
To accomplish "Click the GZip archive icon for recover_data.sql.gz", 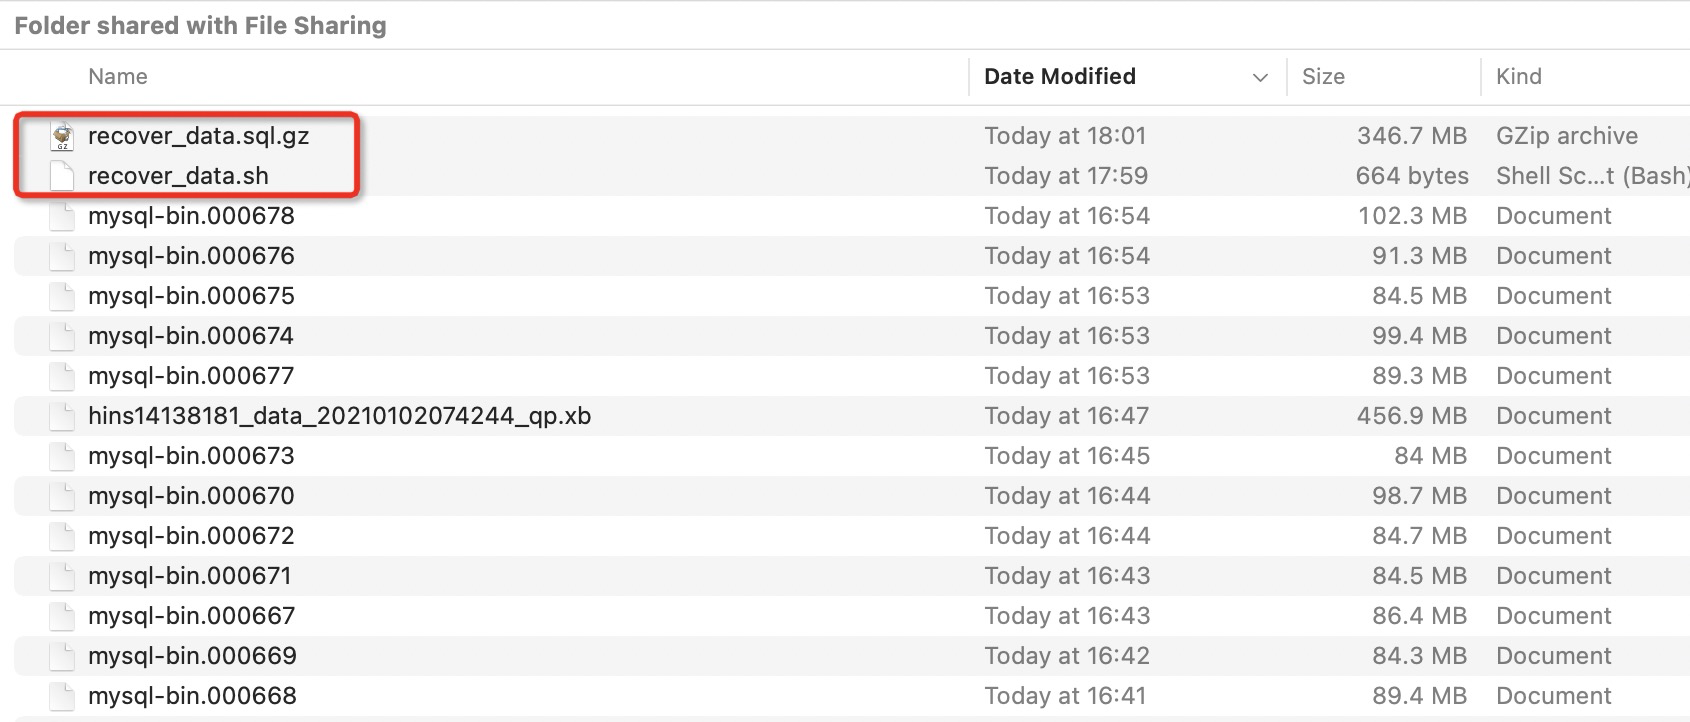I will (x=61, y=136).
